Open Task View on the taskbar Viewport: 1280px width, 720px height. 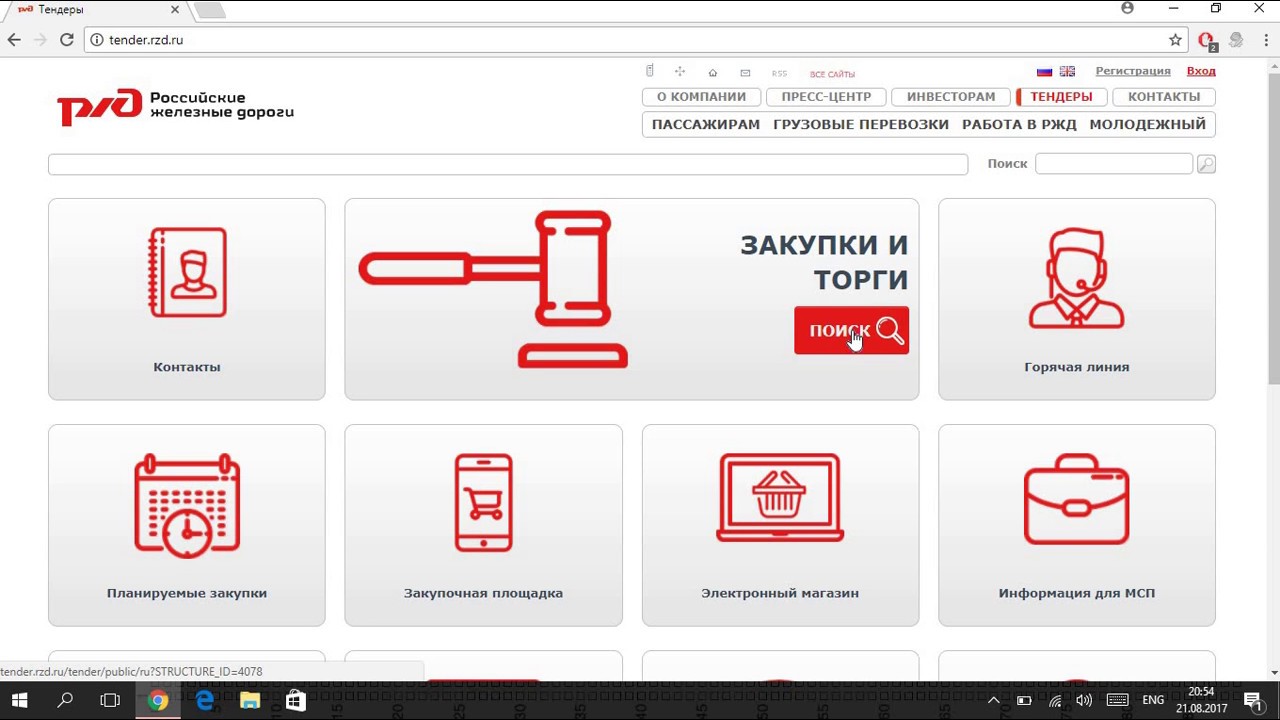point(110,701)
